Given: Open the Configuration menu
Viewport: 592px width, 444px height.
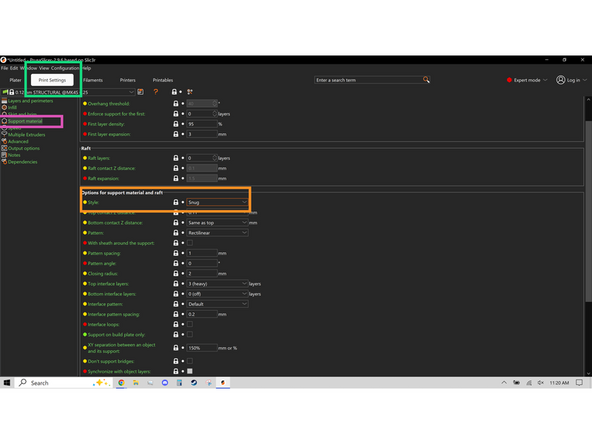Looking at the screenshot, I should 65,68.
